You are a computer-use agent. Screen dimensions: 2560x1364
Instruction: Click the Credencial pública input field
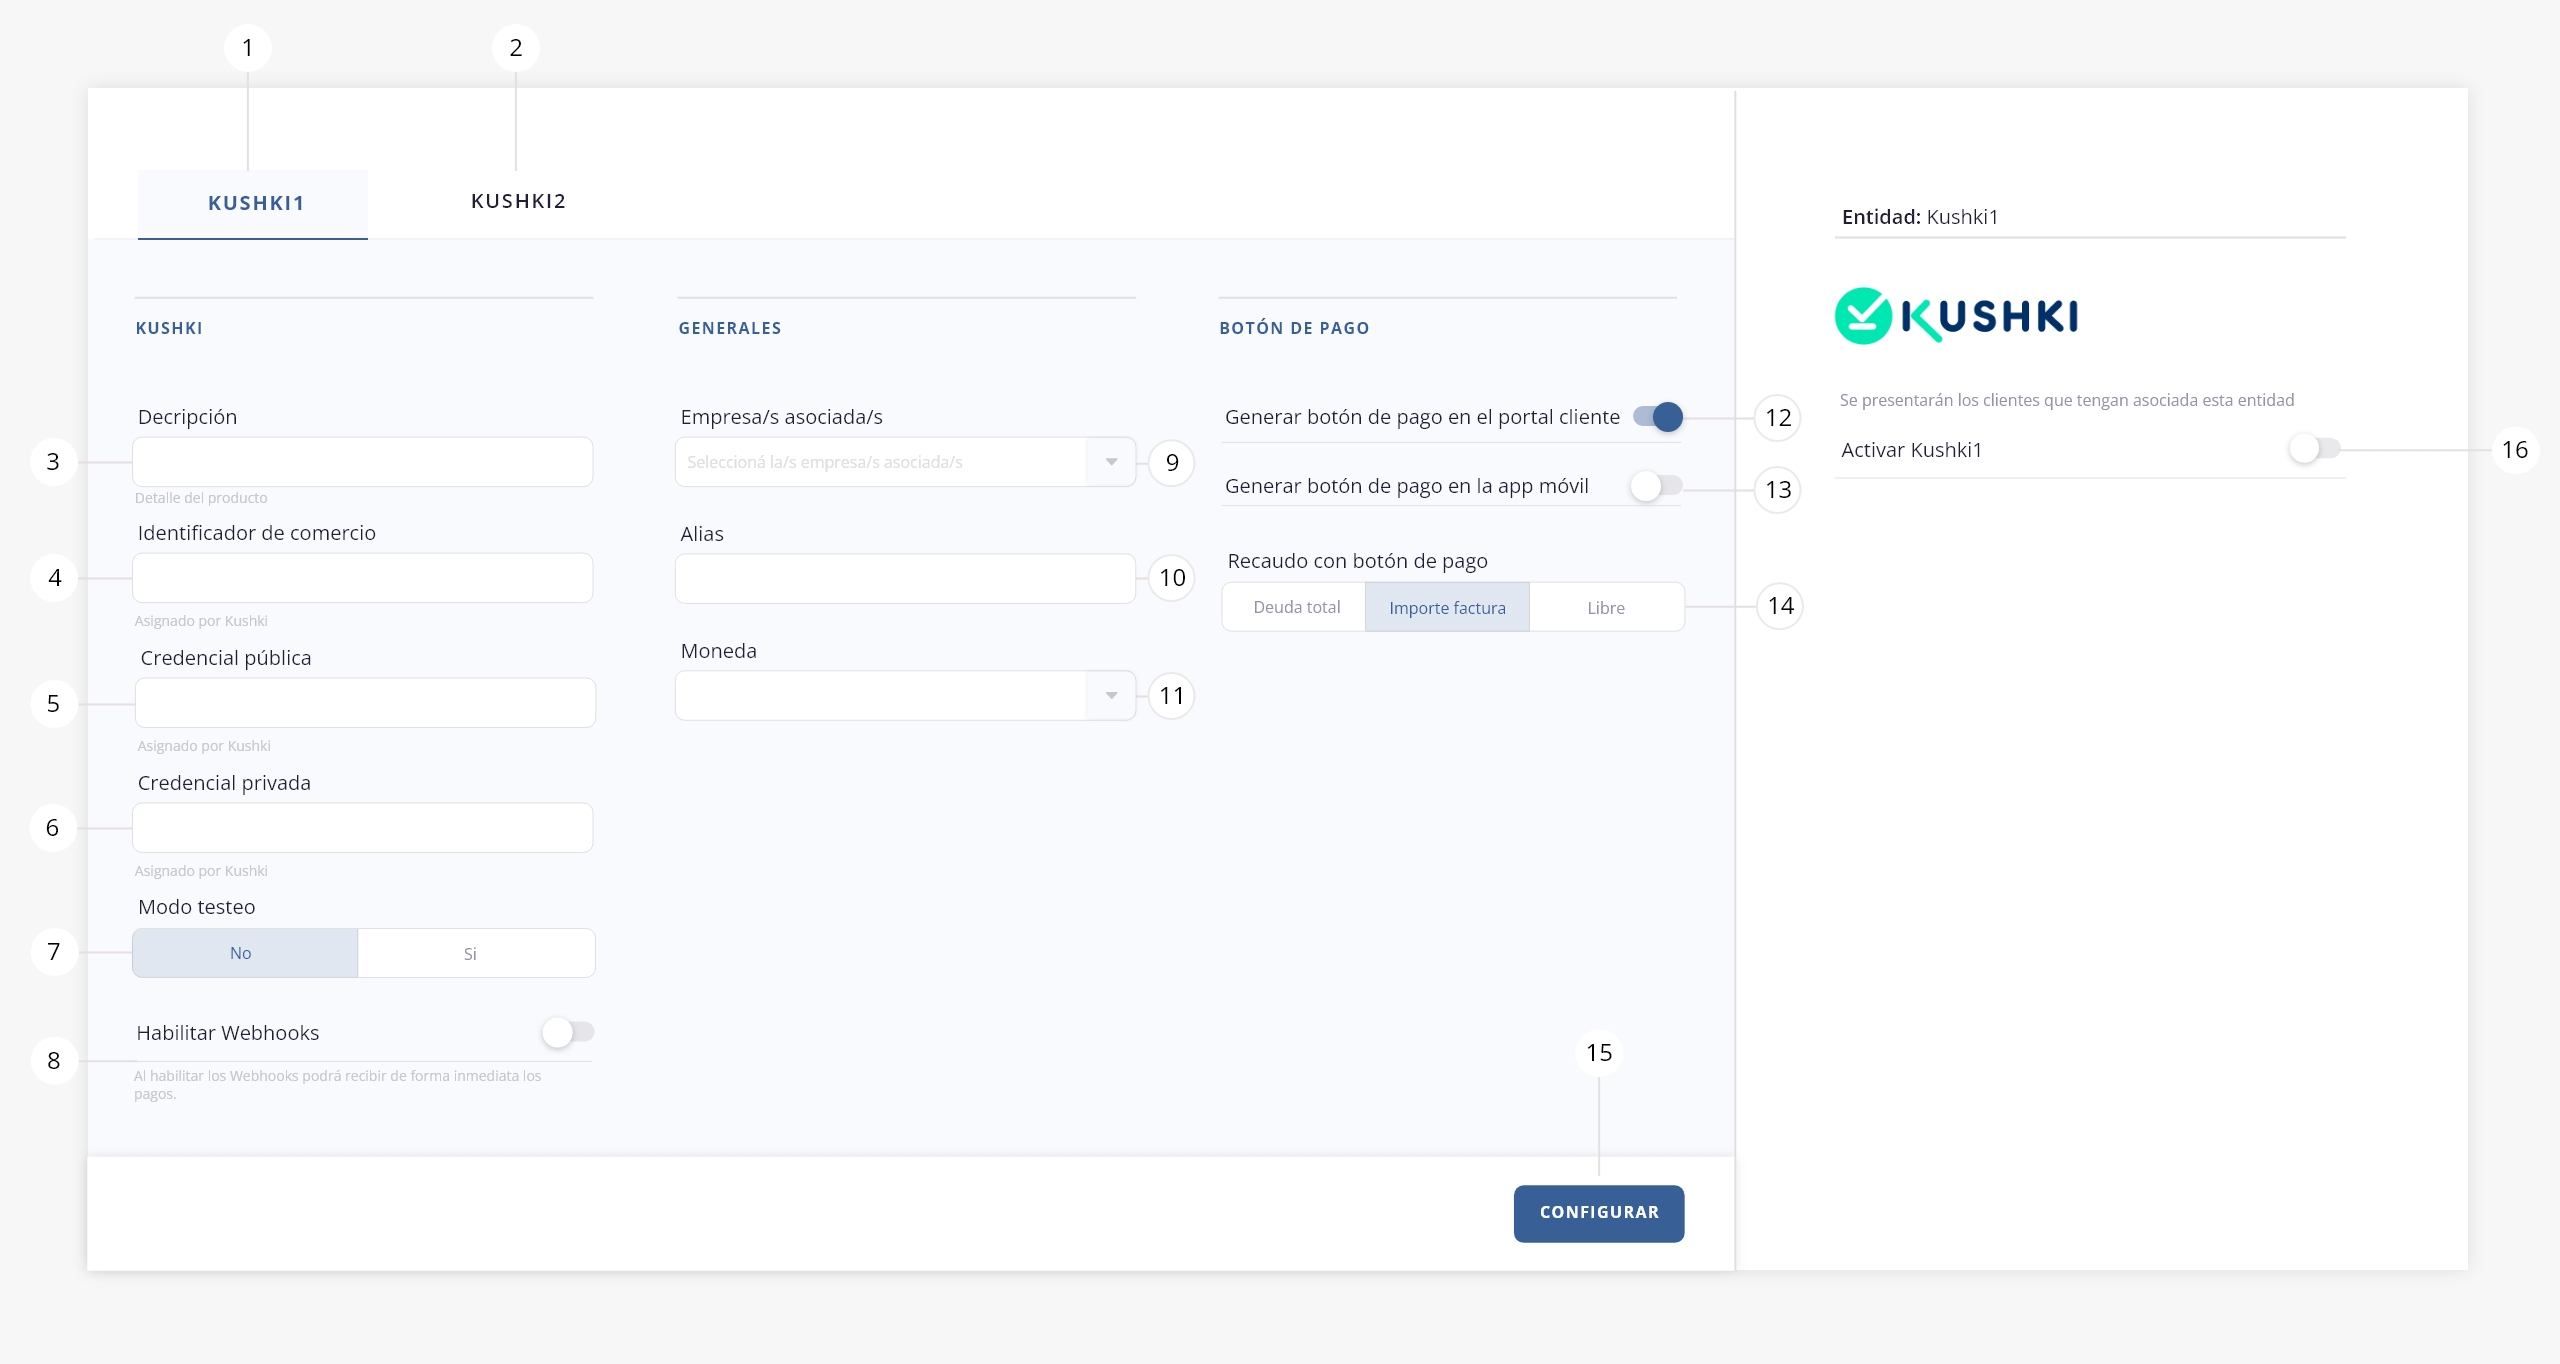pos(365,703)
